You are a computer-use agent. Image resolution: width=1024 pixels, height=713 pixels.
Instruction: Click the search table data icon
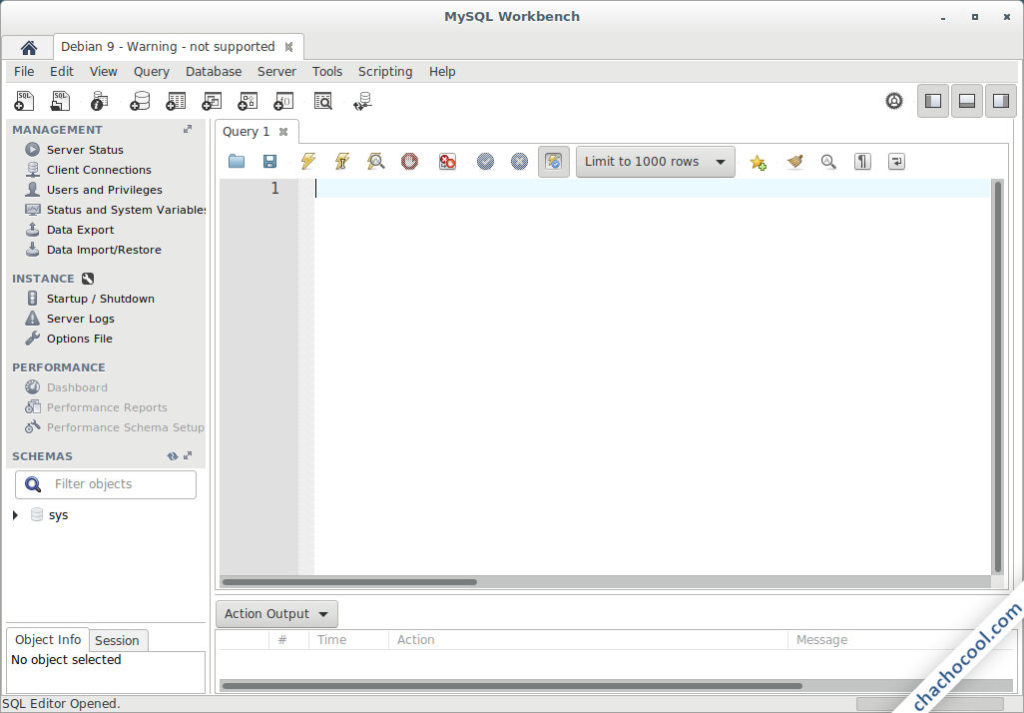point(322,101)
